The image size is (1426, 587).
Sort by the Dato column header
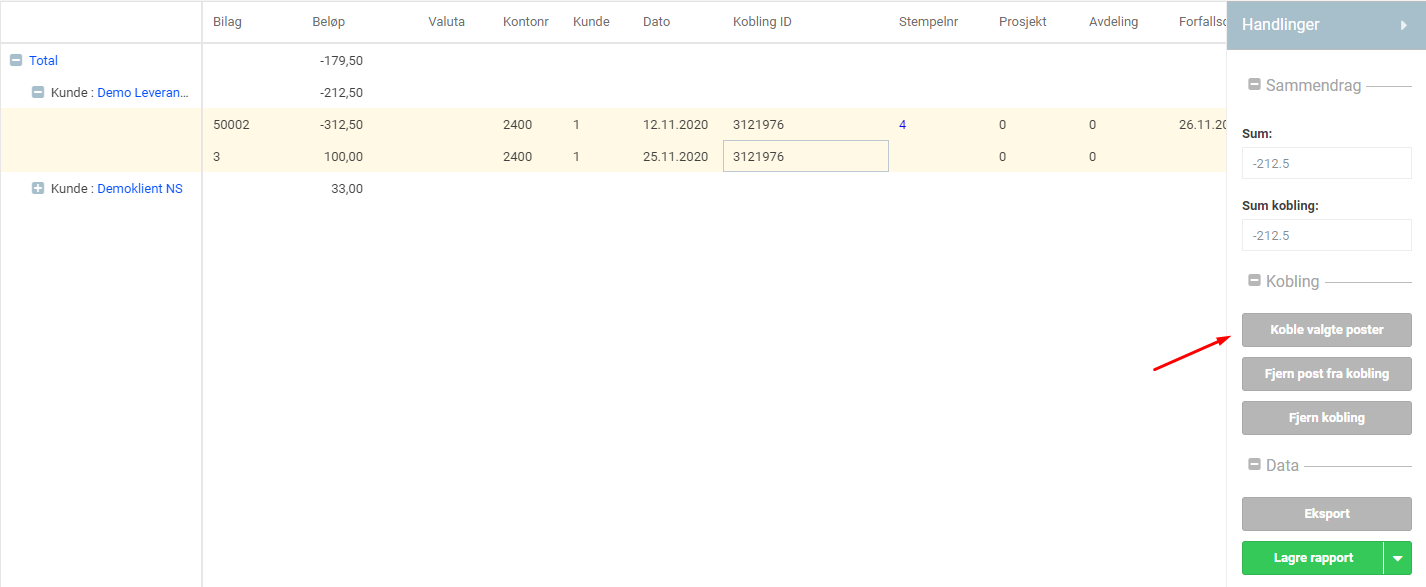pyautogui.click(x=656, y=22)
